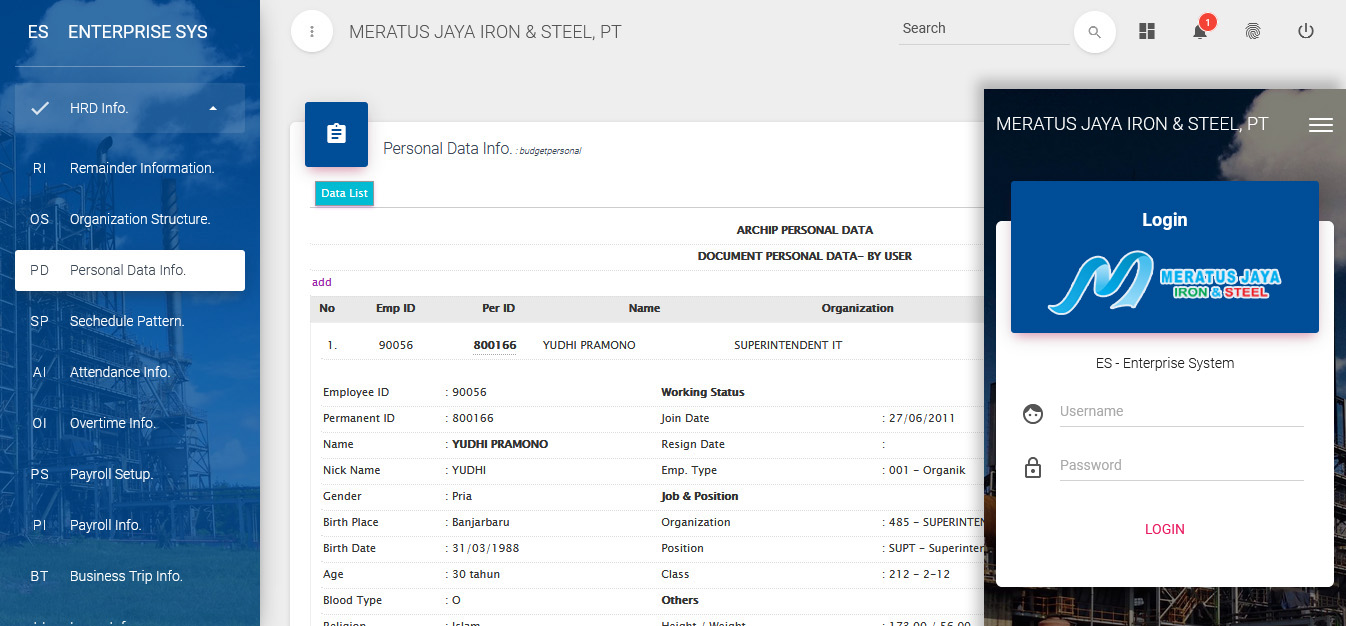Open permanent ID 800166 details
The height and width of the screenshot is (626, 1346).
click(495, 344)
